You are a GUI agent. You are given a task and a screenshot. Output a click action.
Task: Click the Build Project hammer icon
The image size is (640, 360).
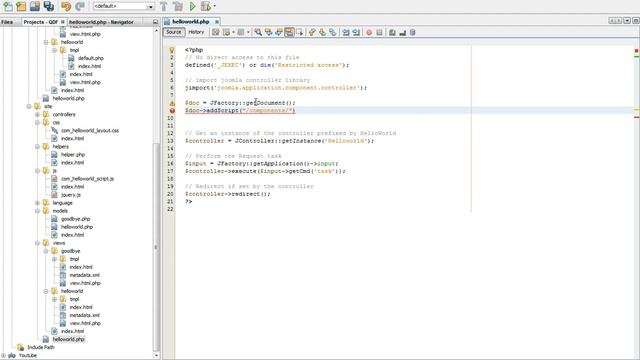tap(164, 6)
